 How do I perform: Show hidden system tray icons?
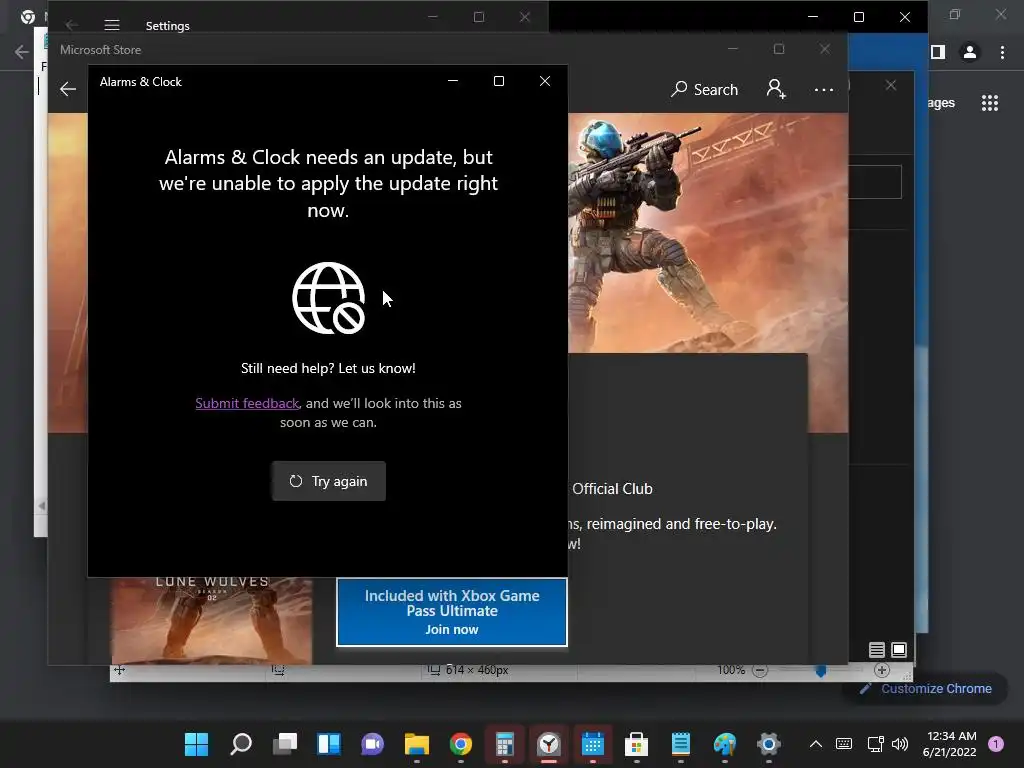point(816,744)
